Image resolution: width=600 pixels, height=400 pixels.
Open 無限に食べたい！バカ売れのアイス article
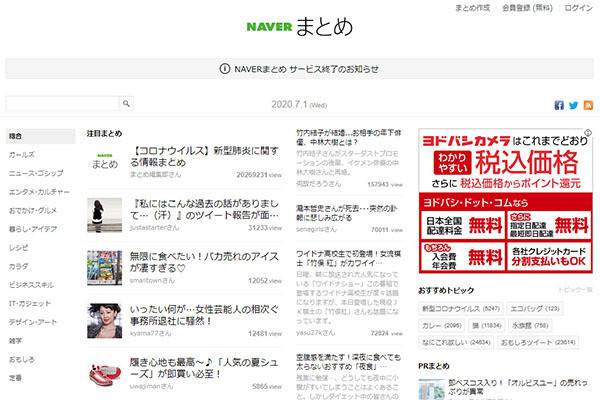204,262
